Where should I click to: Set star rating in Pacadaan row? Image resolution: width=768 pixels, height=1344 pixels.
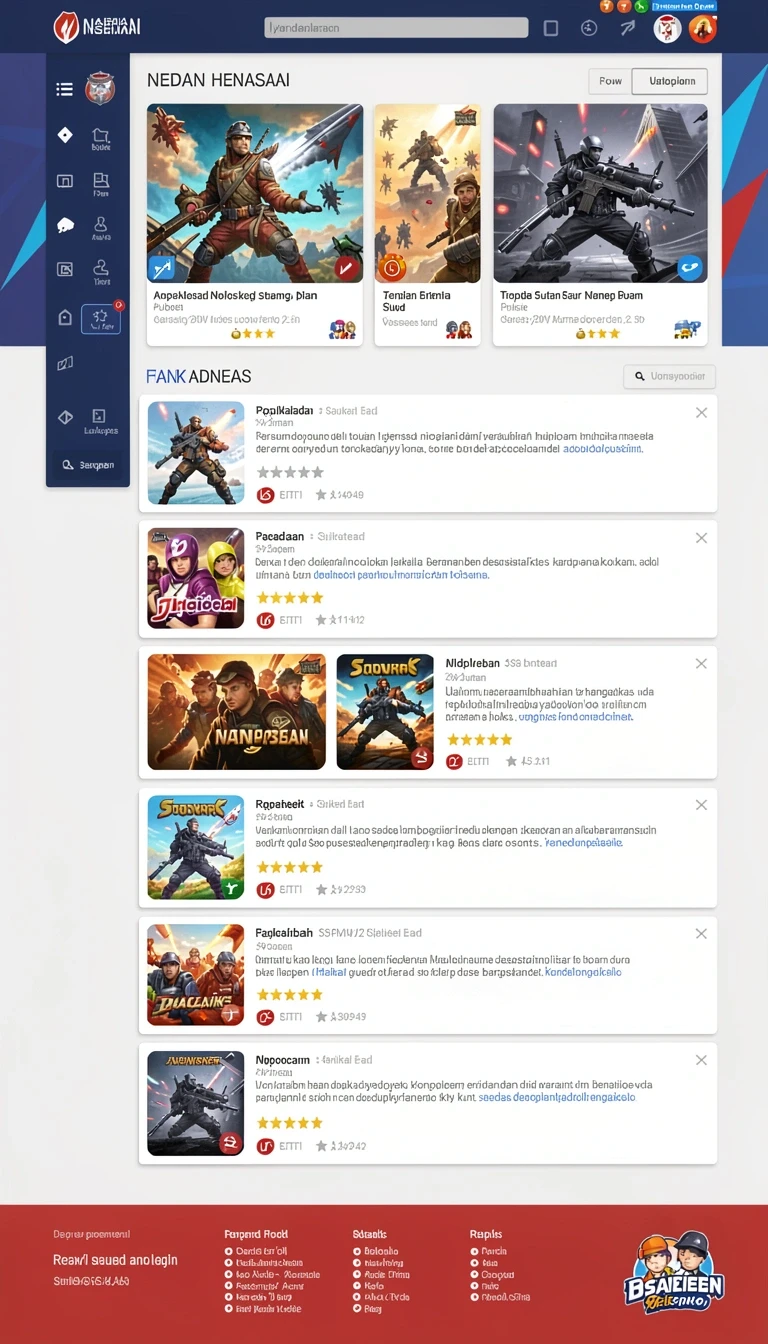[290, 598]
